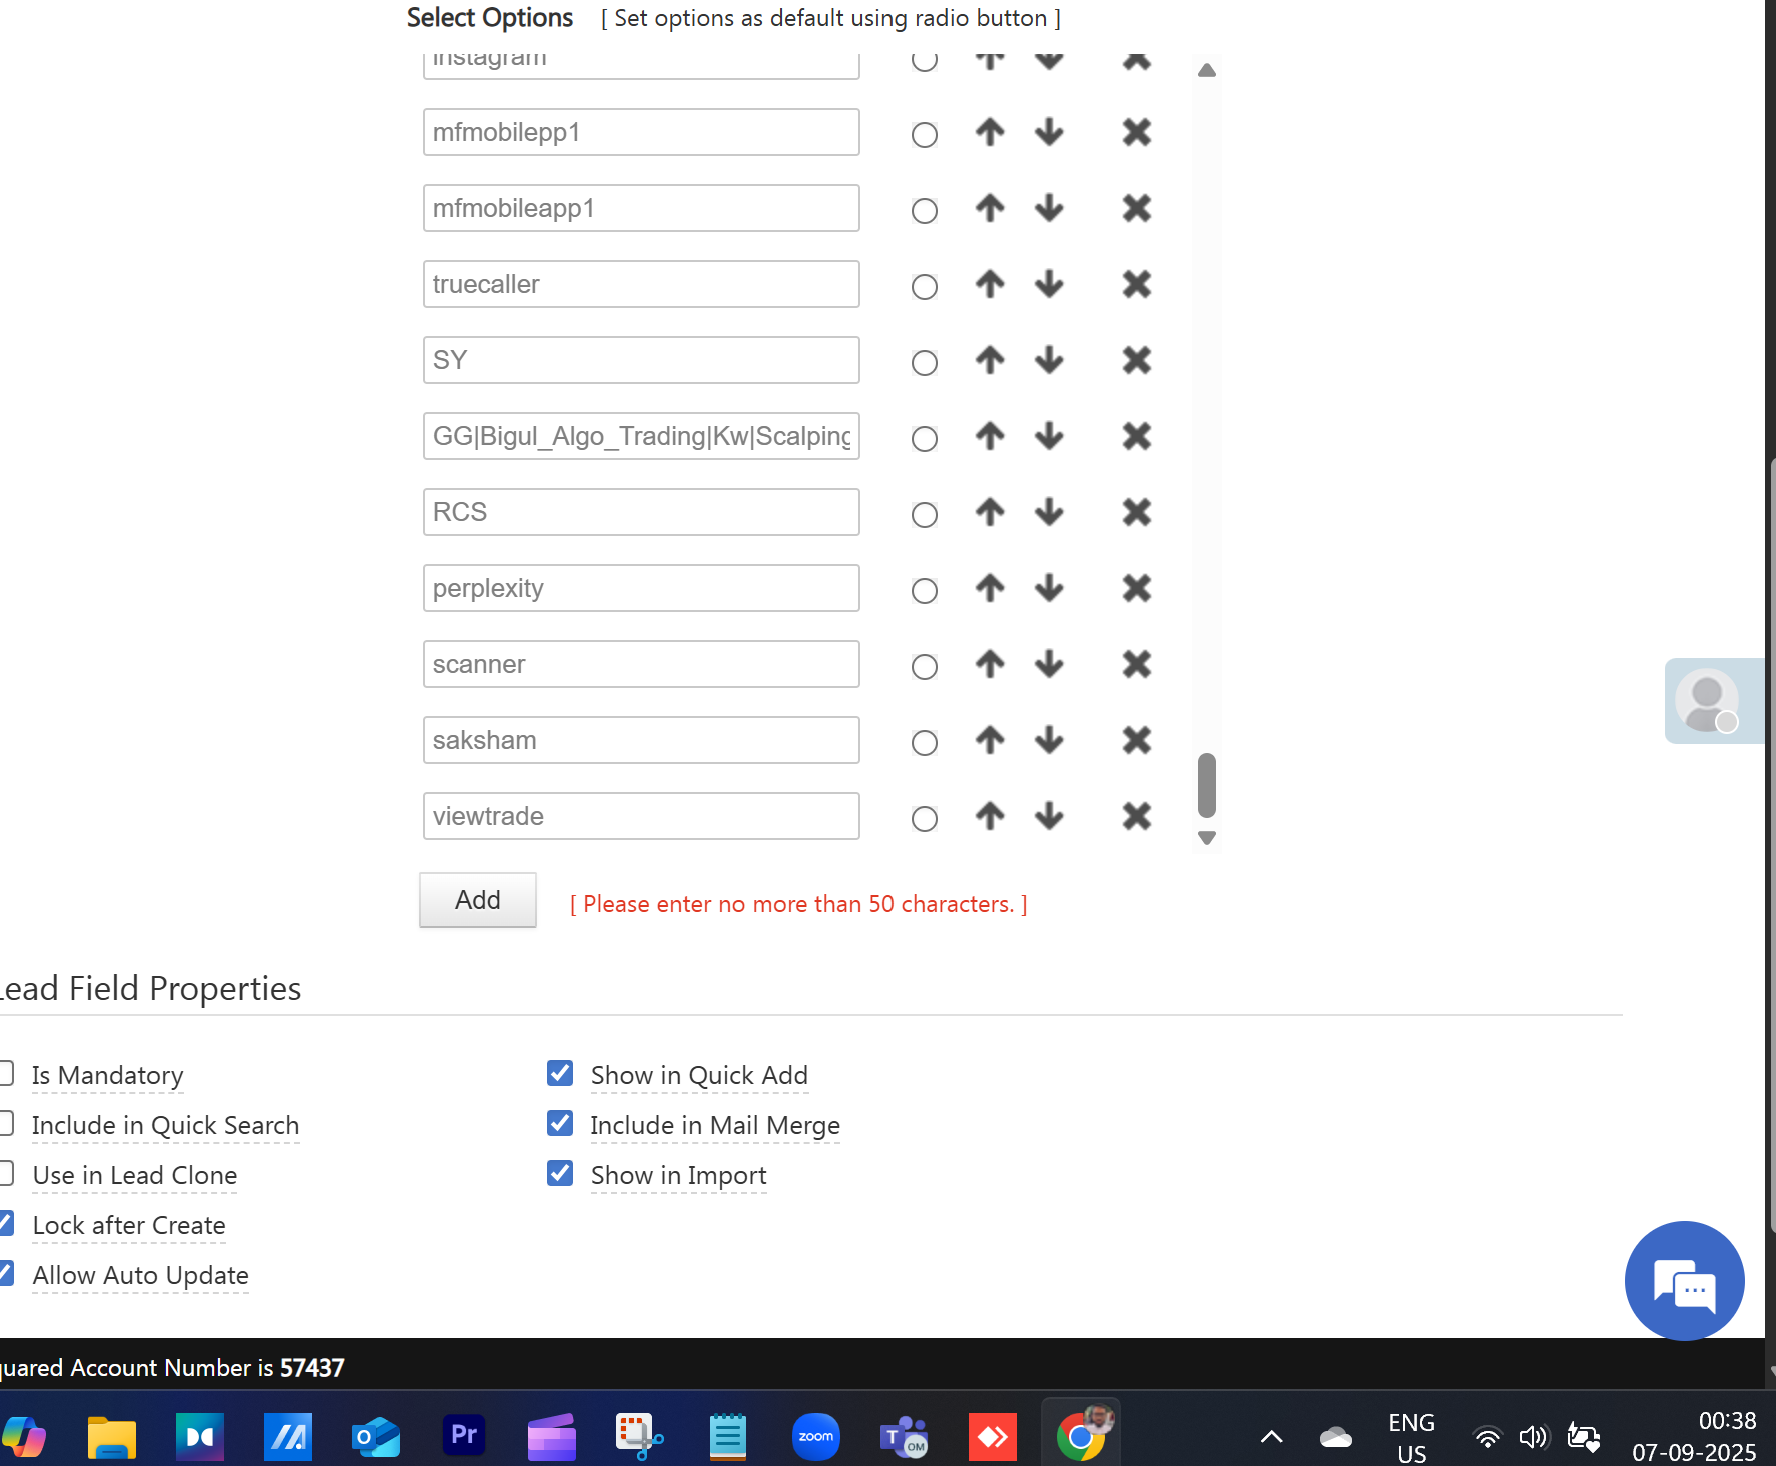This screenshot has height=1466, width=1776.
Task: Set saksham as the default option
Action: tap(925, 742)
